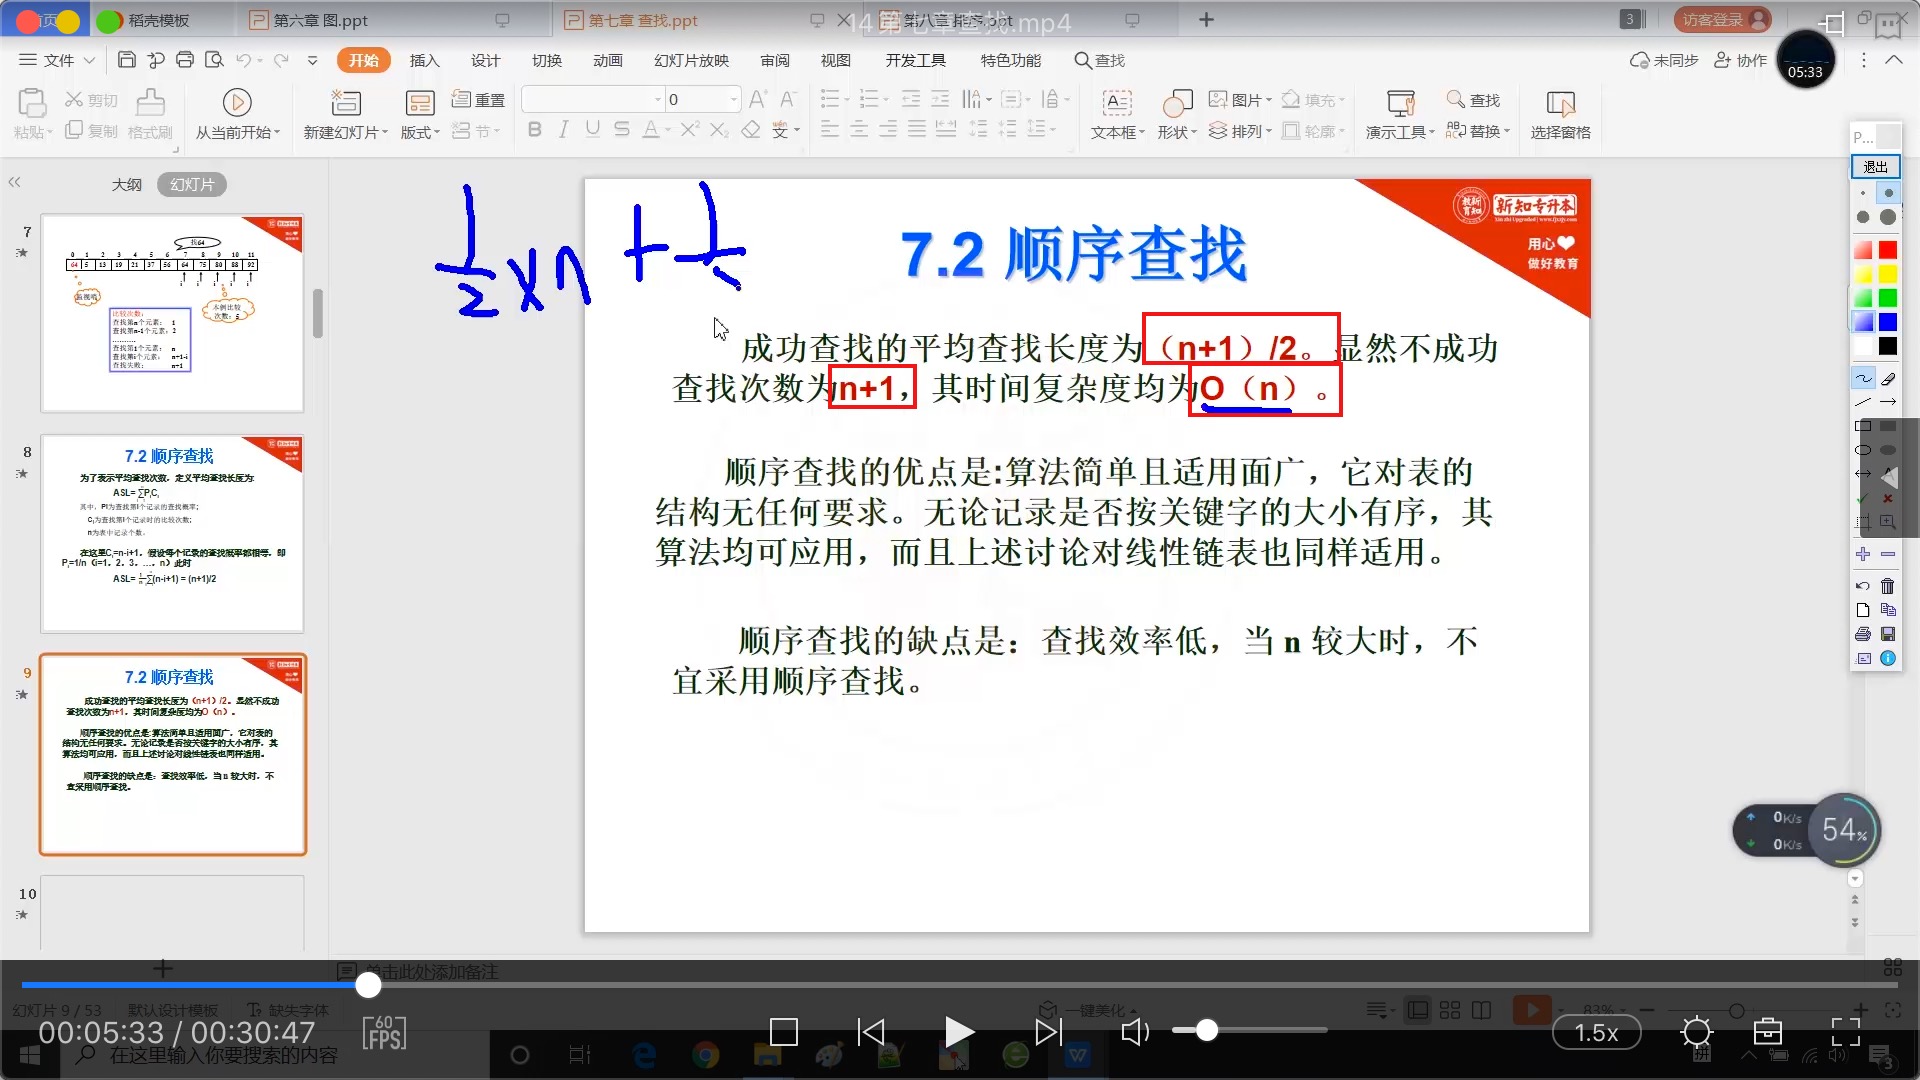Click the New Slide icon

(345, 102)
